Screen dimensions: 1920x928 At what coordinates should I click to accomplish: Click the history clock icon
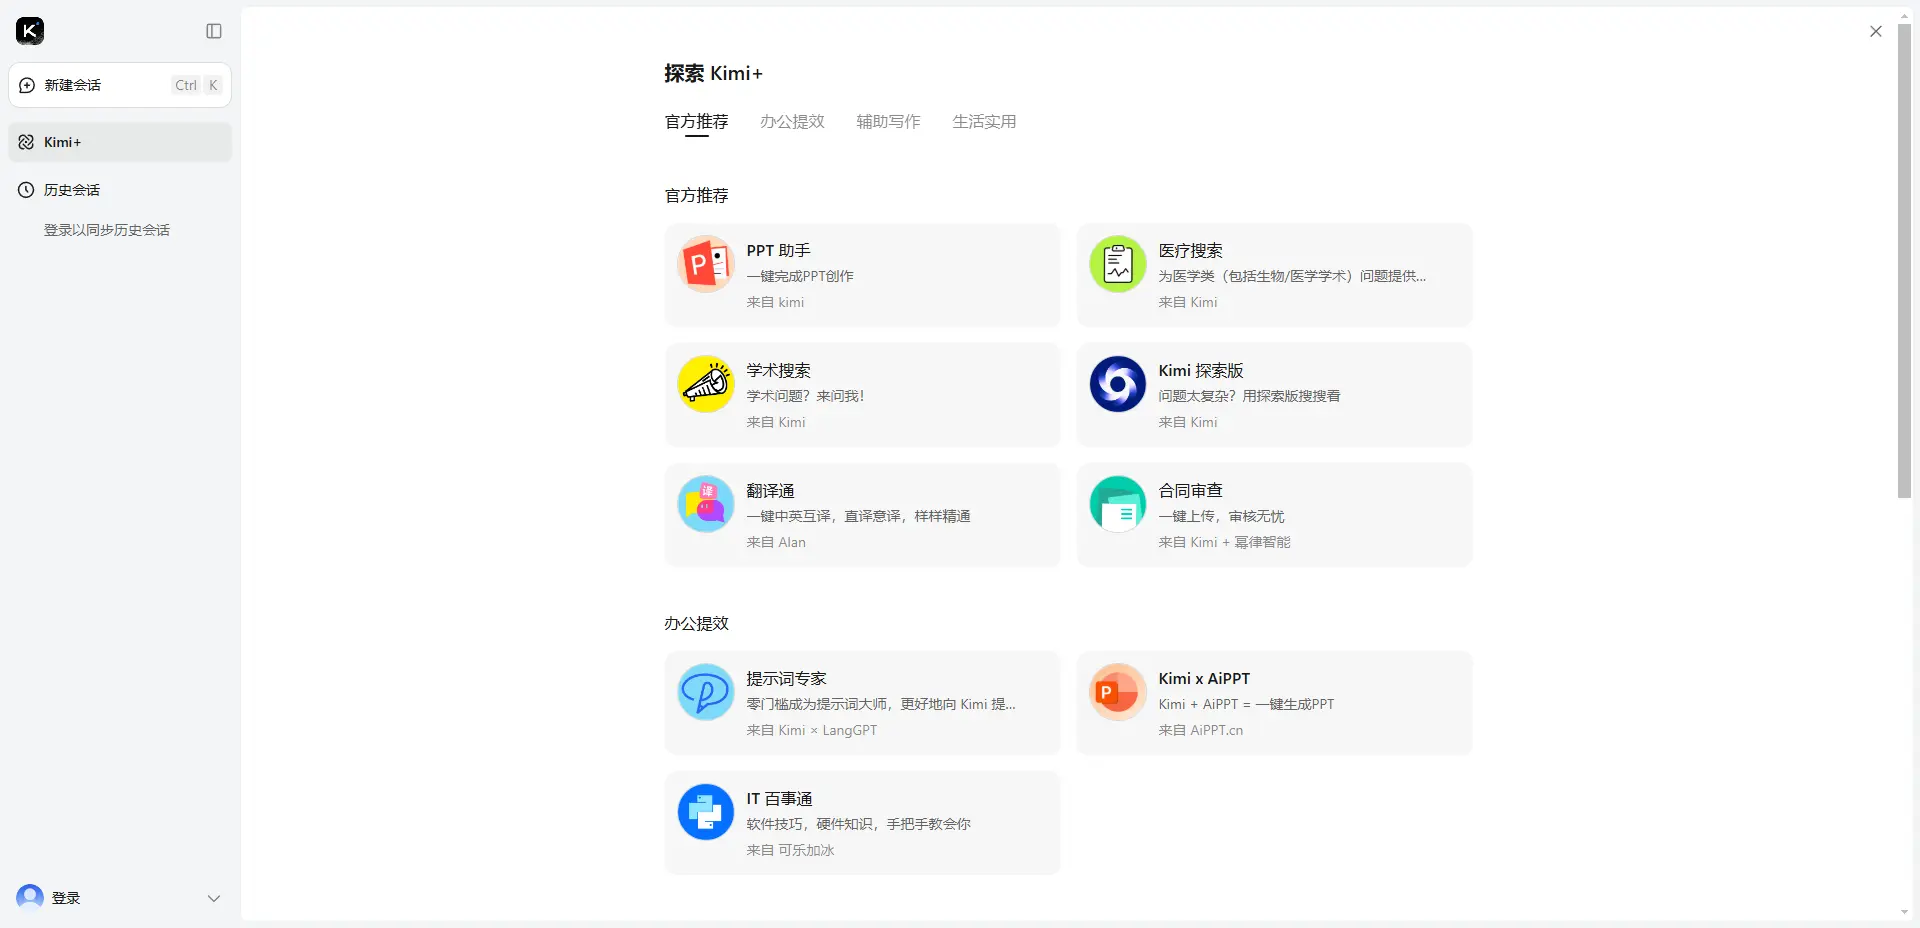pos(26,190)
